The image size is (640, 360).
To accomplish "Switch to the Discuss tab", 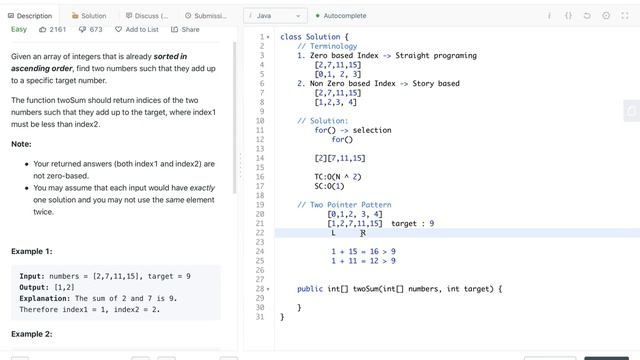I will click(147, 16).
